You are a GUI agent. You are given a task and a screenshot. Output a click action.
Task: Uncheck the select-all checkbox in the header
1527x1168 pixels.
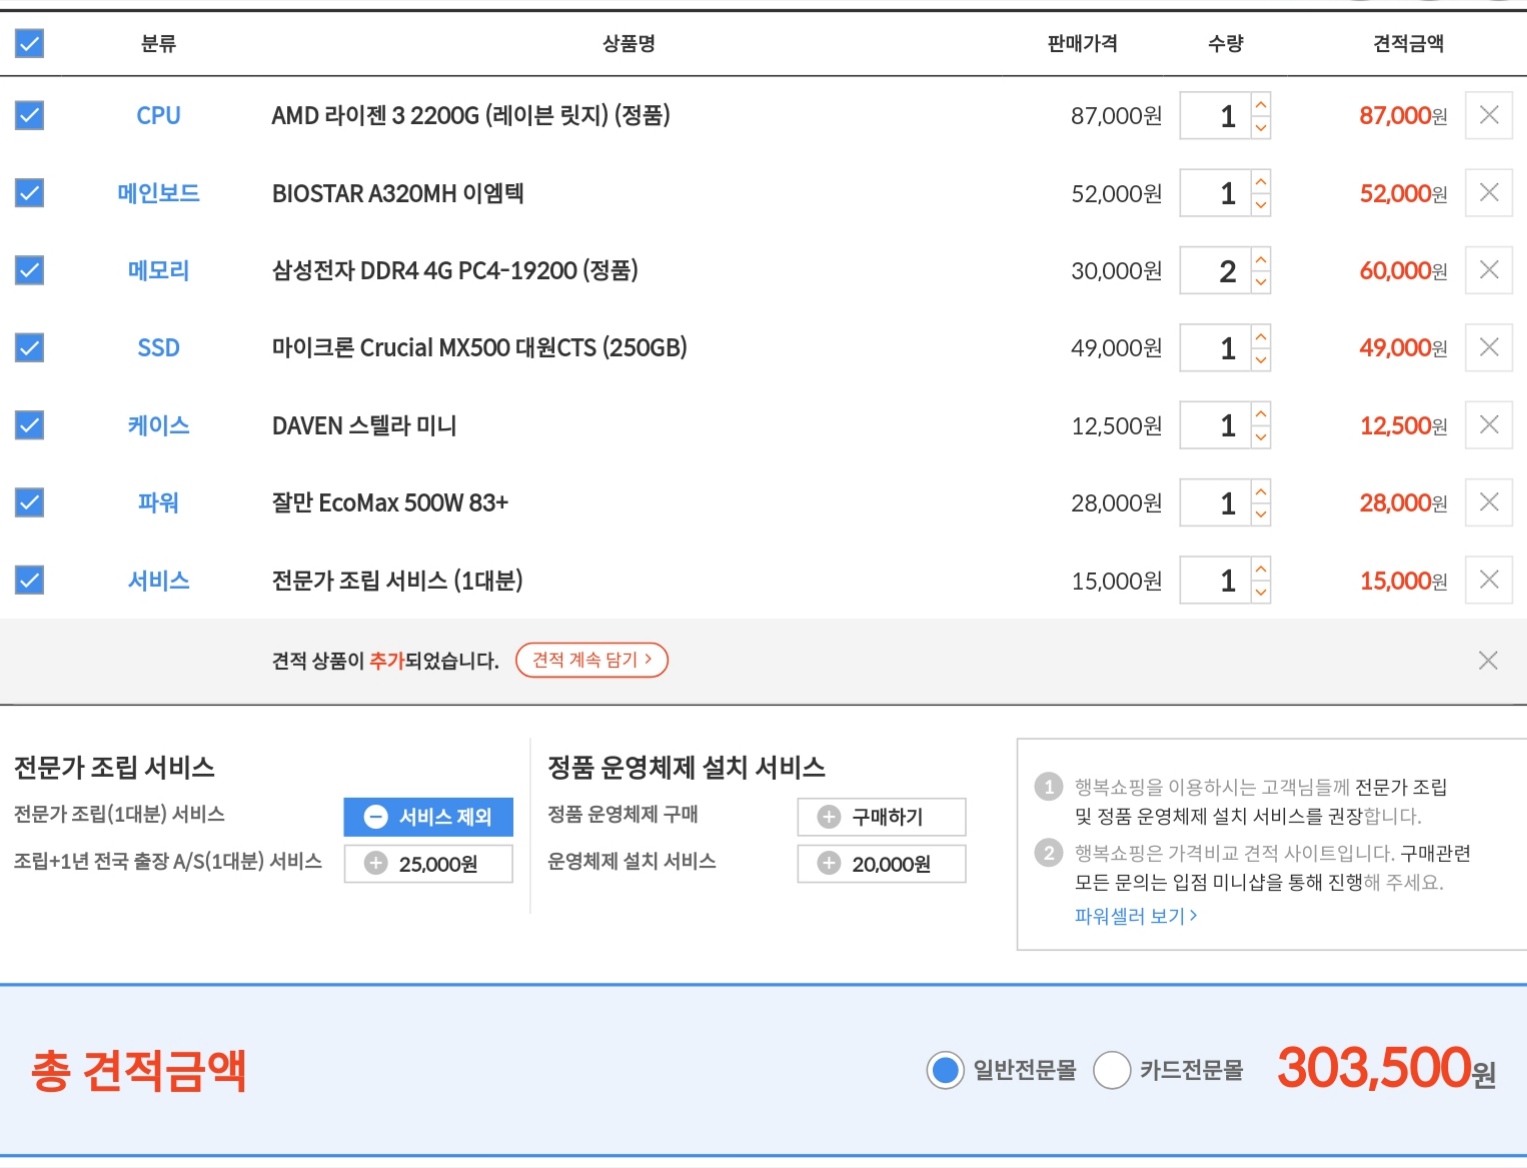(30, 43)
